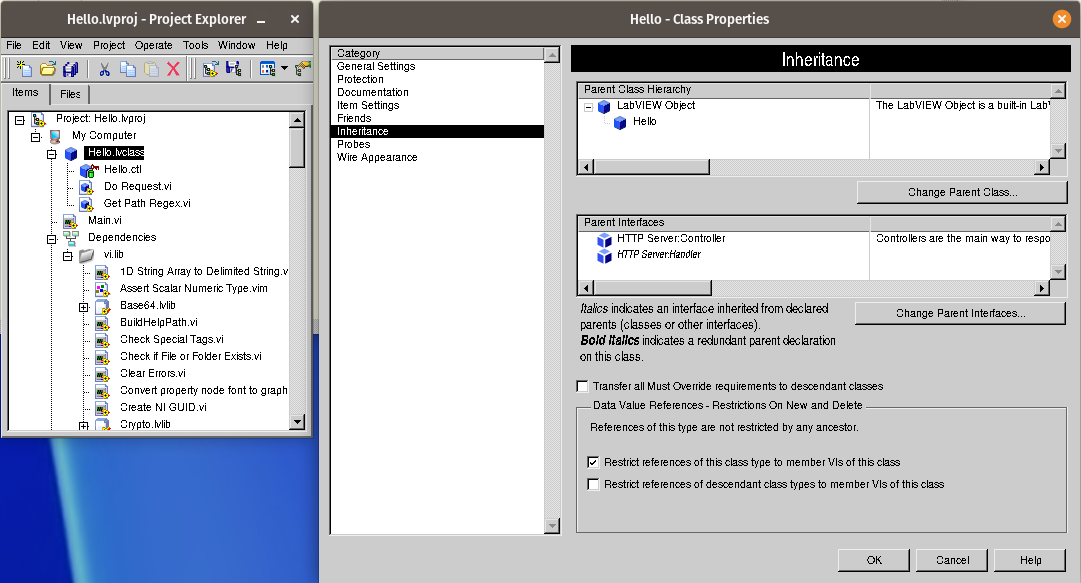Click the Hello.lvclass cube icon
Viewport: 1081px width, 583px height.
pos(71,153)
